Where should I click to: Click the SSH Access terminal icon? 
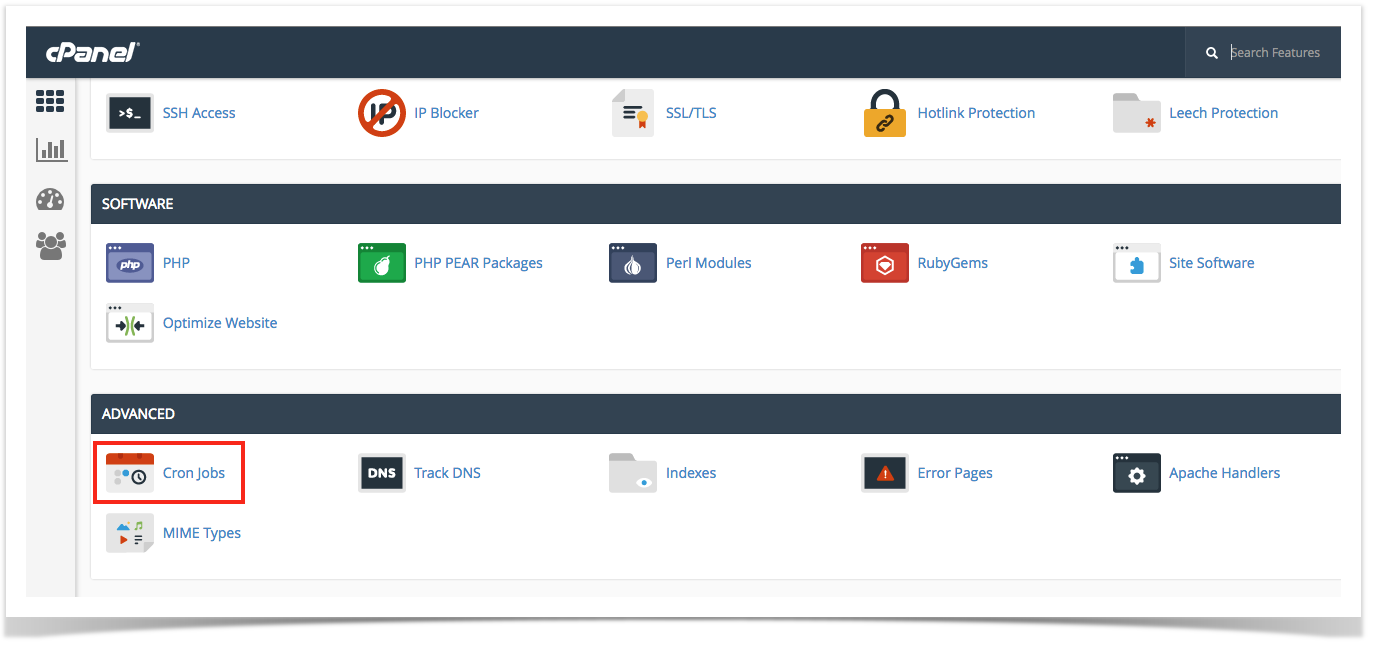(130, 113)
